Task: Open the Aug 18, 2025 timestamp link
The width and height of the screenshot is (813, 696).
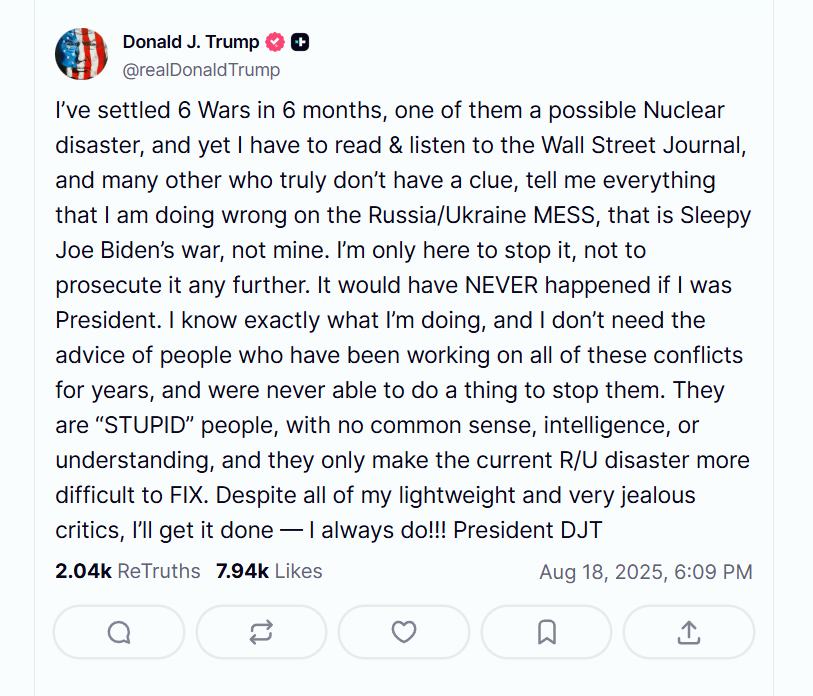Action: click(645, 572)
